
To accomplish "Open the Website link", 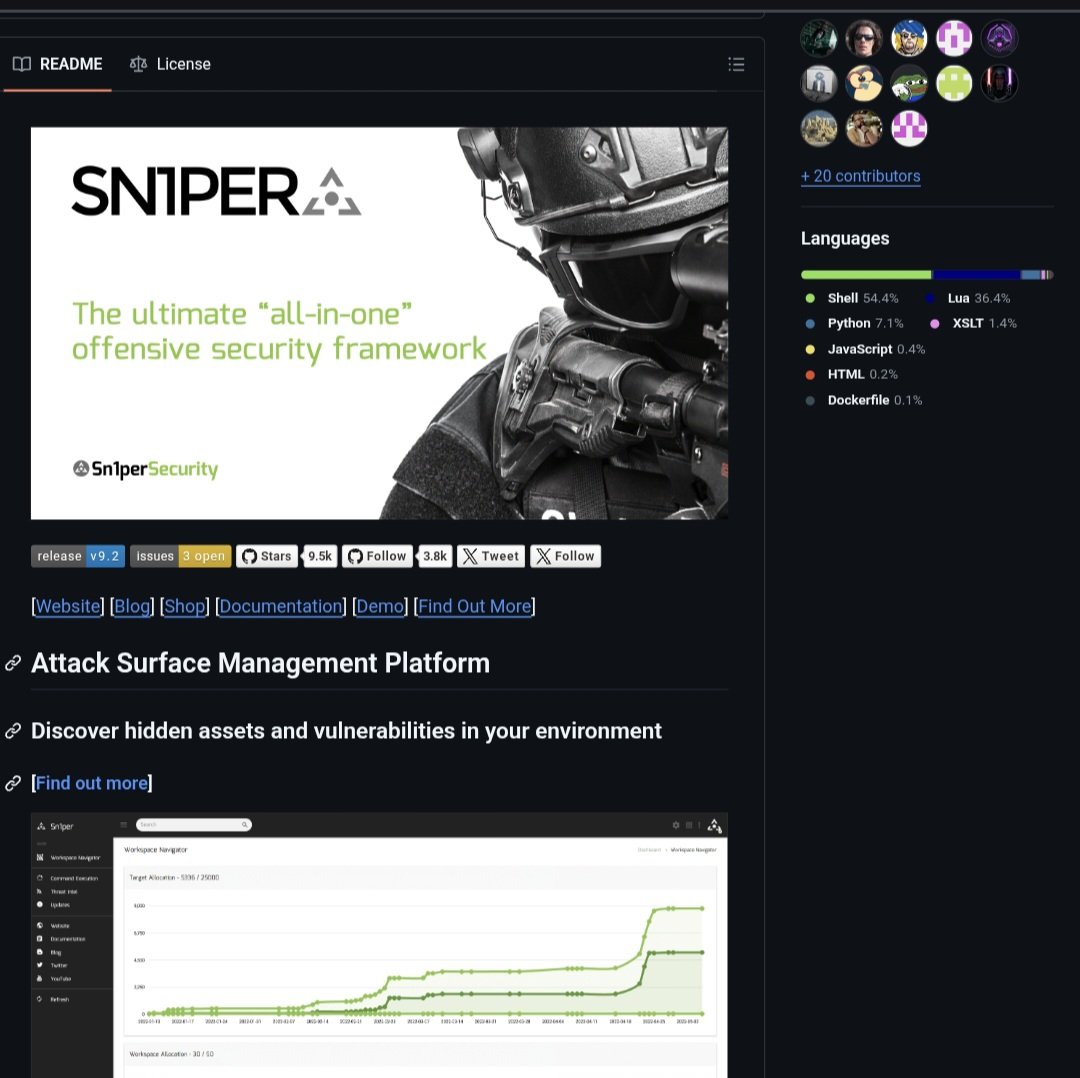I will point(68,606).
